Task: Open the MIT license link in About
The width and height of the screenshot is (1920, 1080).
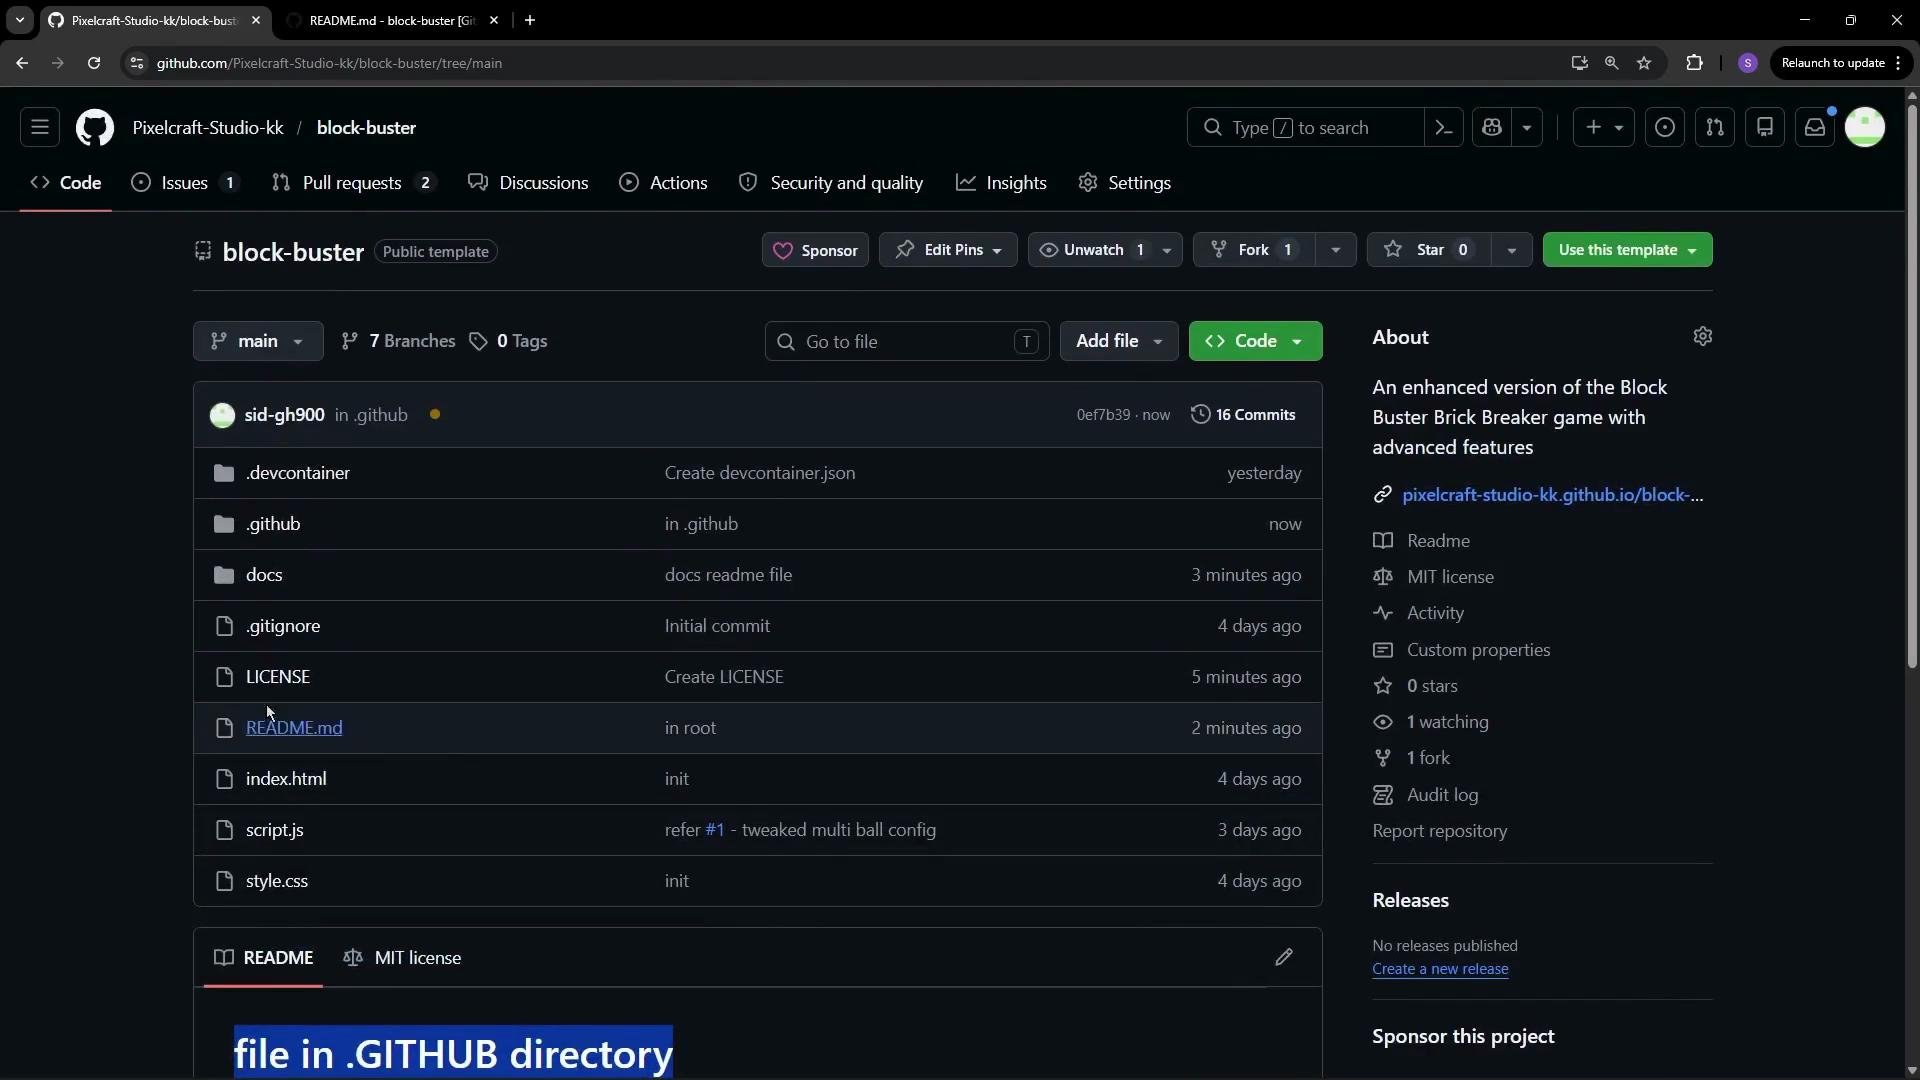Action: 1450,577
